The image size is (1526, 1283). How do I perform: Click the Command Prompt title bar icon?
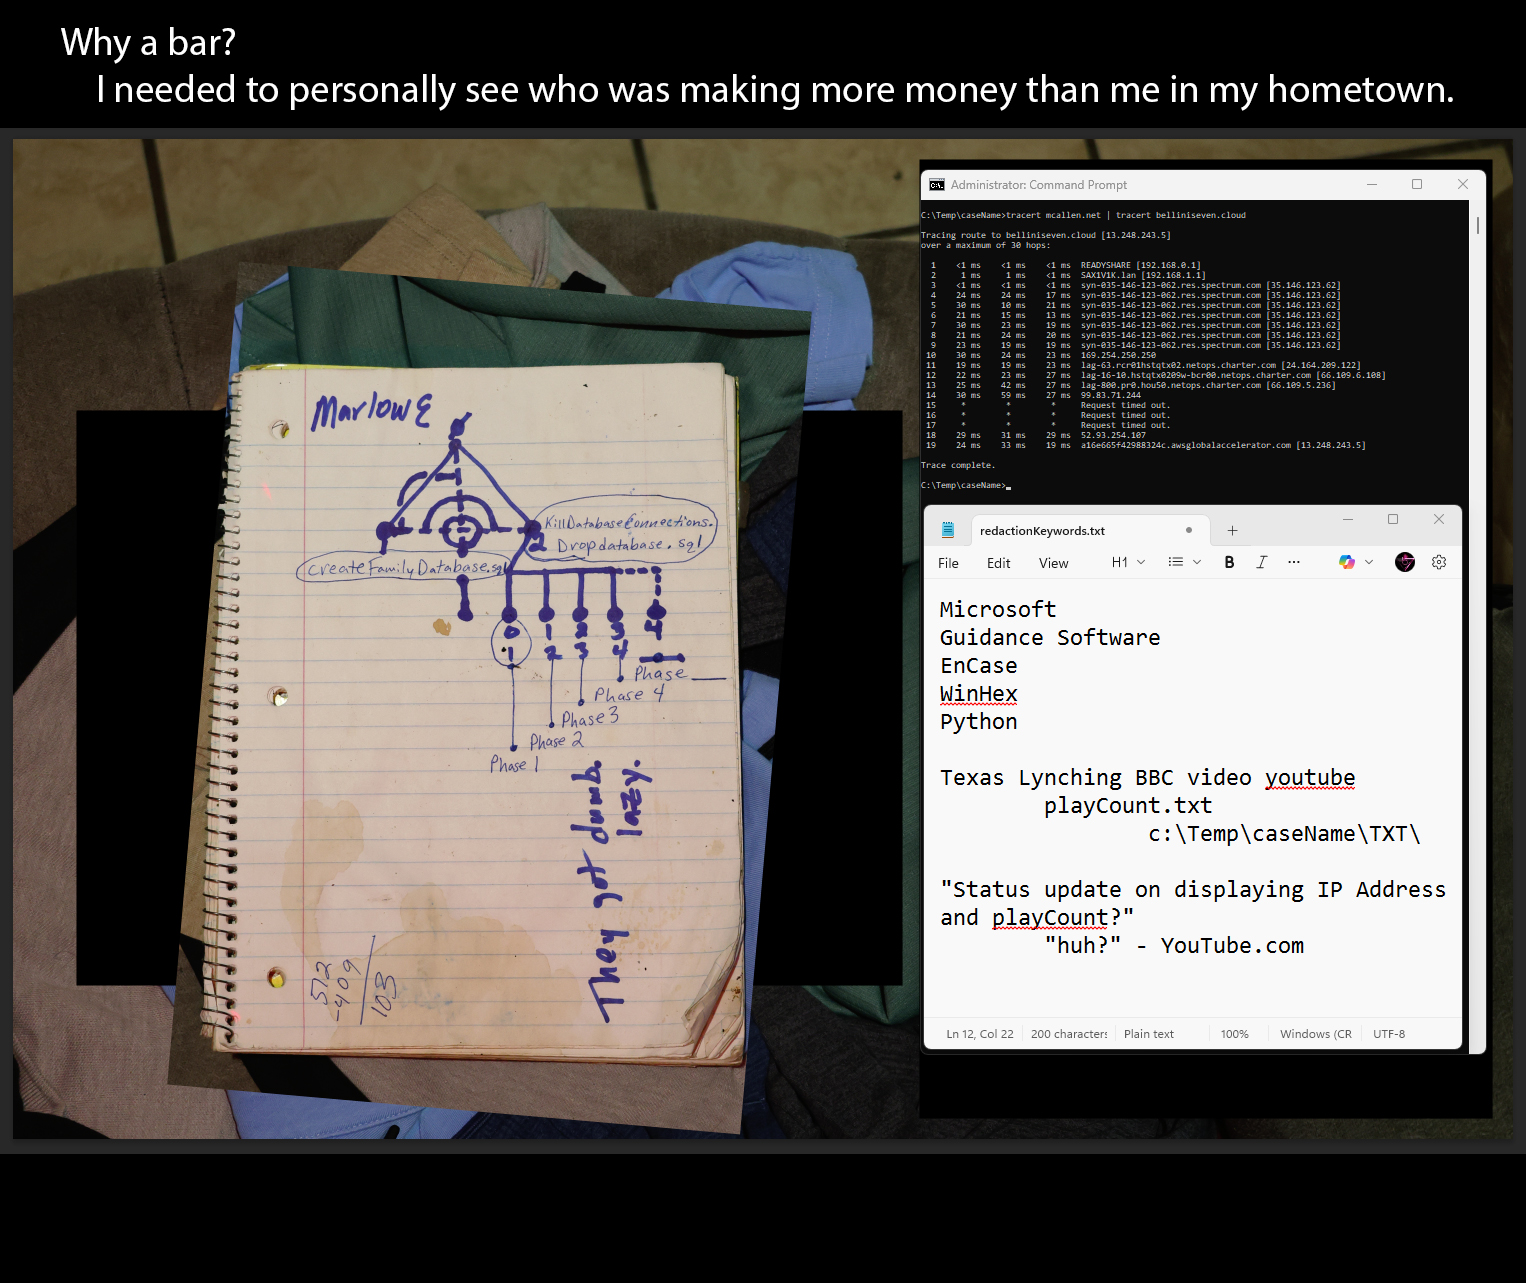[x=937, y=185]
